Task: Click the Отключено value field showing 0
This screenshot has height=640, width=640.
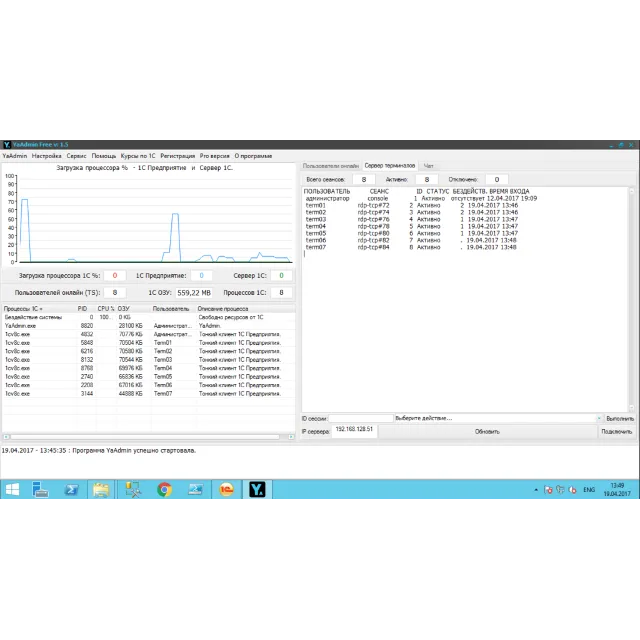Action: coord(497,180)
